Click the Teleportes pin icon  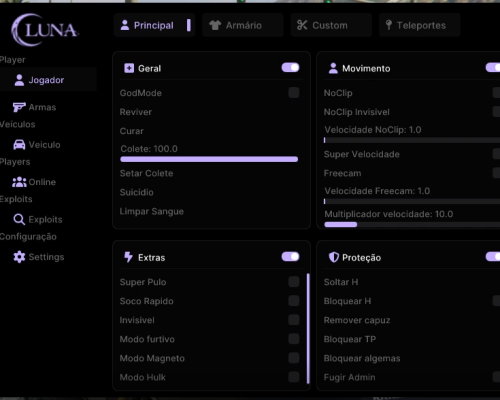pyautogui.click(x=388, y=25)
